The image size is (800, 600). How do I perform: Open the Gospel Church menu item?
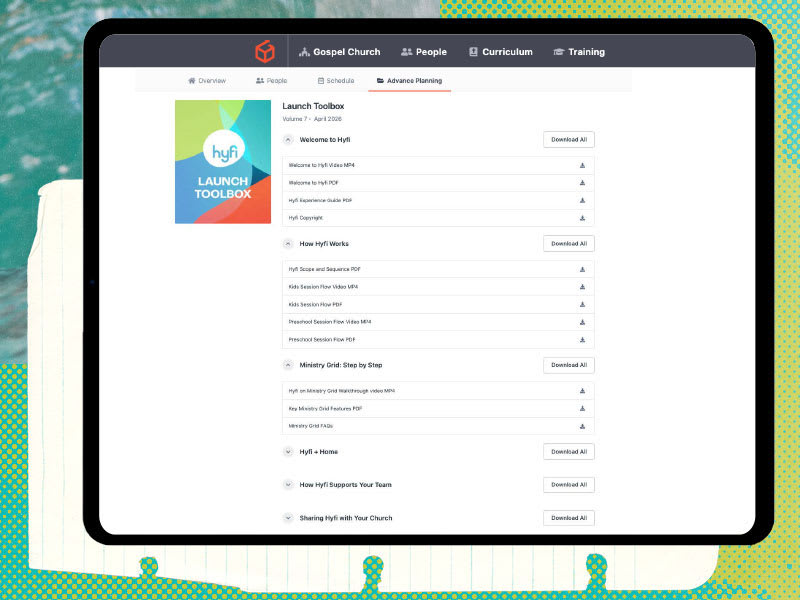pyautogui.click(x=340, y=52)
